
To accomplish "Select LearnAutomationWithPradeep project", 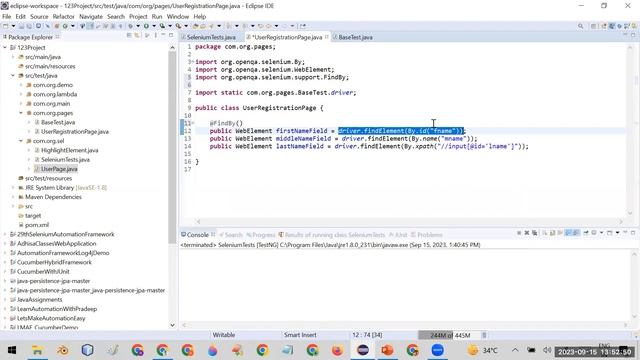I will coord(57,309).
